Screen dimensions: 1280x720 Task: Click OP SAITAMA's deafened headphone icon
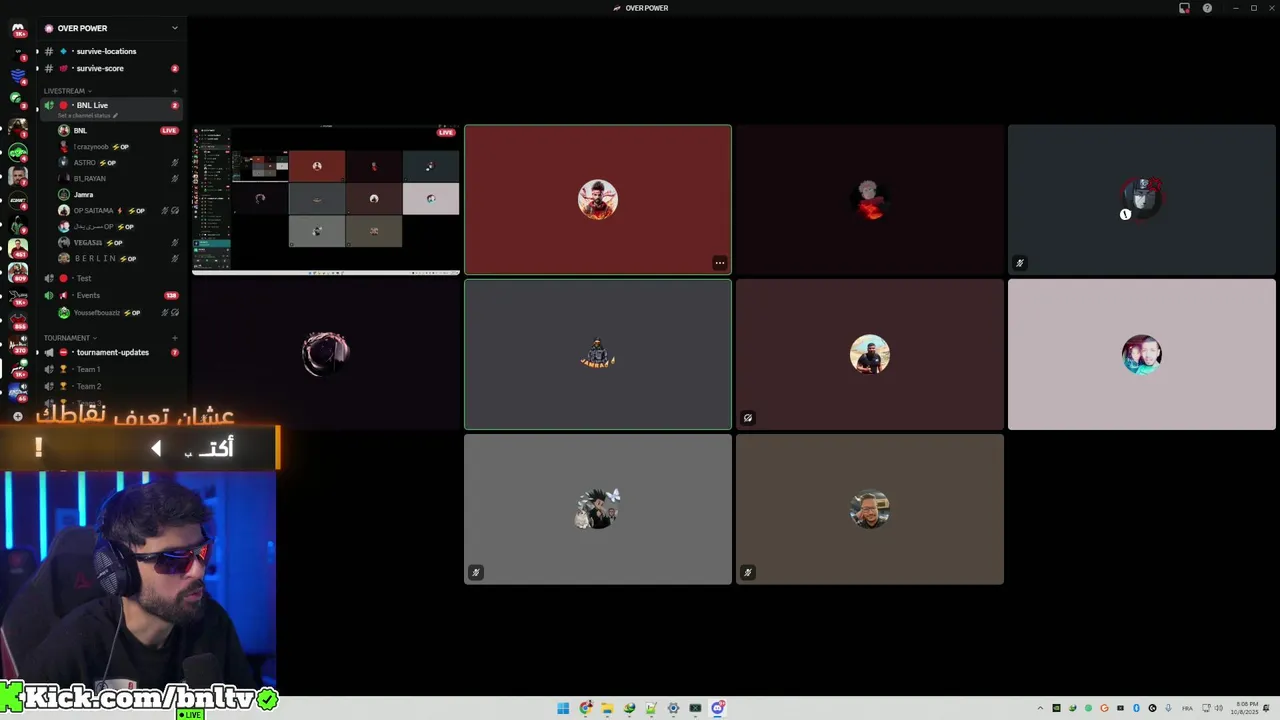(x=175, y=211)
